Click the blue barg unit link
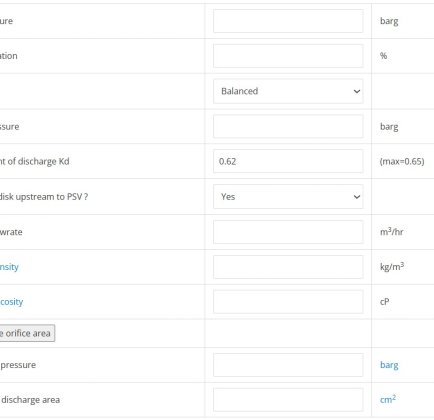This screenshot has height=420, width=434. point(389,365)
